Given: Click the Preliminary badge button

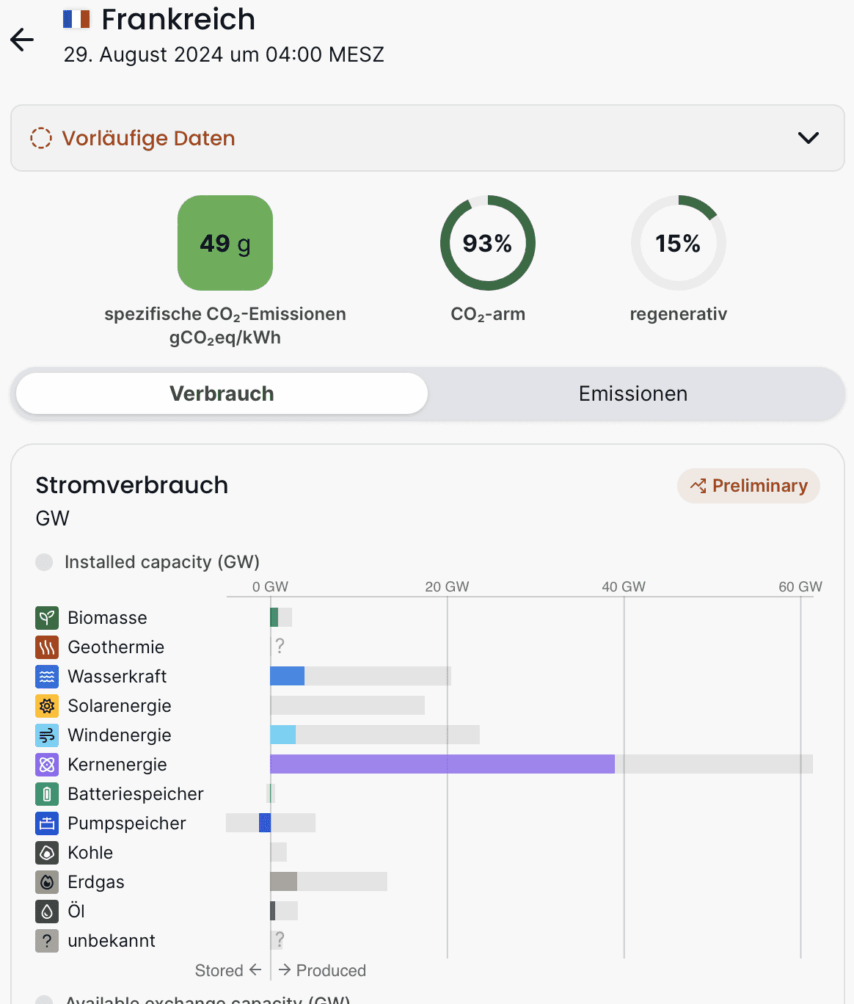Looking at the screenshot, I should [x=748, y=486].
